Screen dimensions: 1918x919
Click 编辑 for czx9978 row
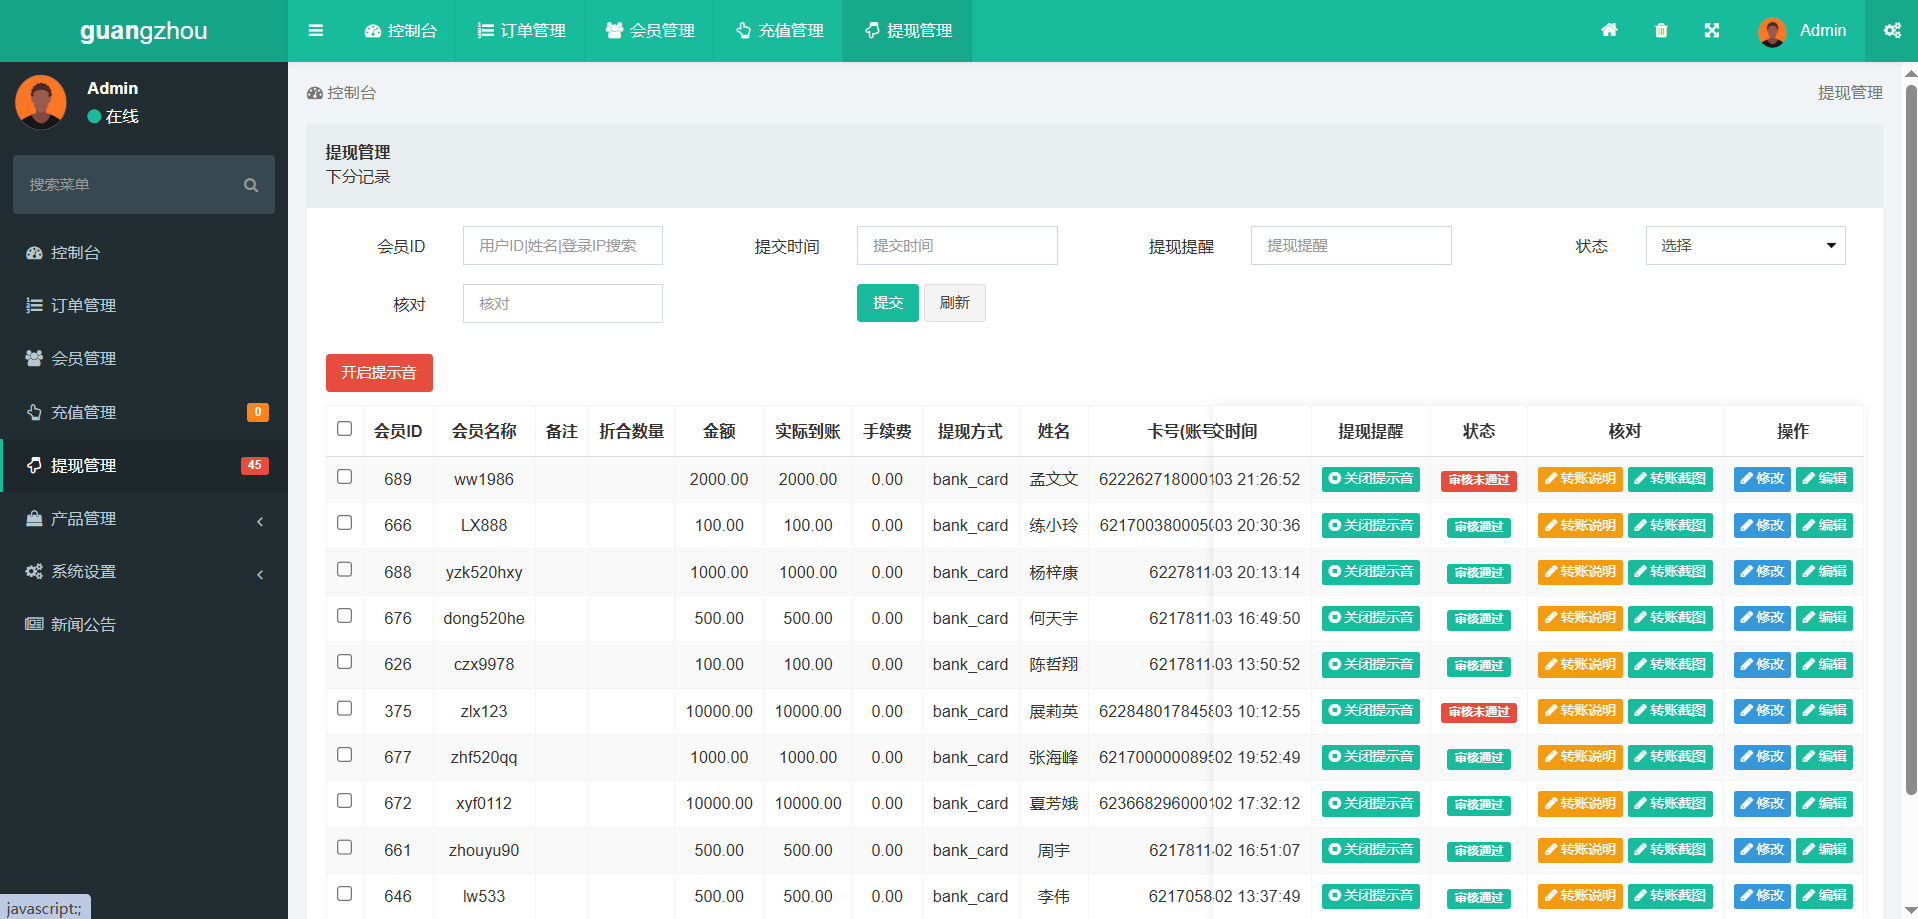(x=1824, y=665)
